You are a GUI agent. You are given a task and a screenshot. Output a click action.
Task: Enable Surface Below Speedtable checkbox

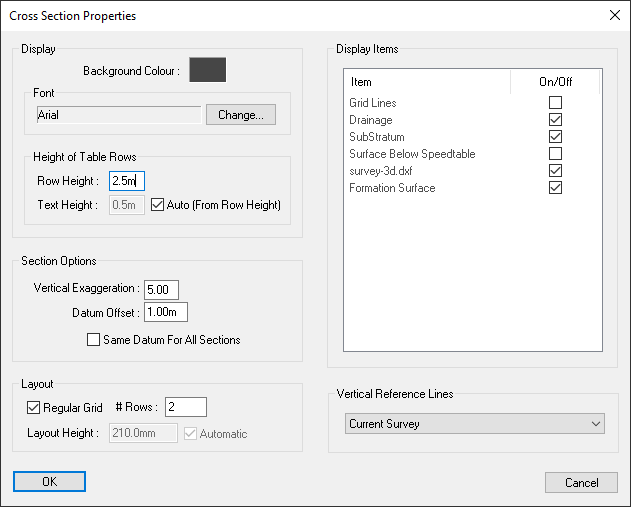pyautogui.click(x=555, y=154)
